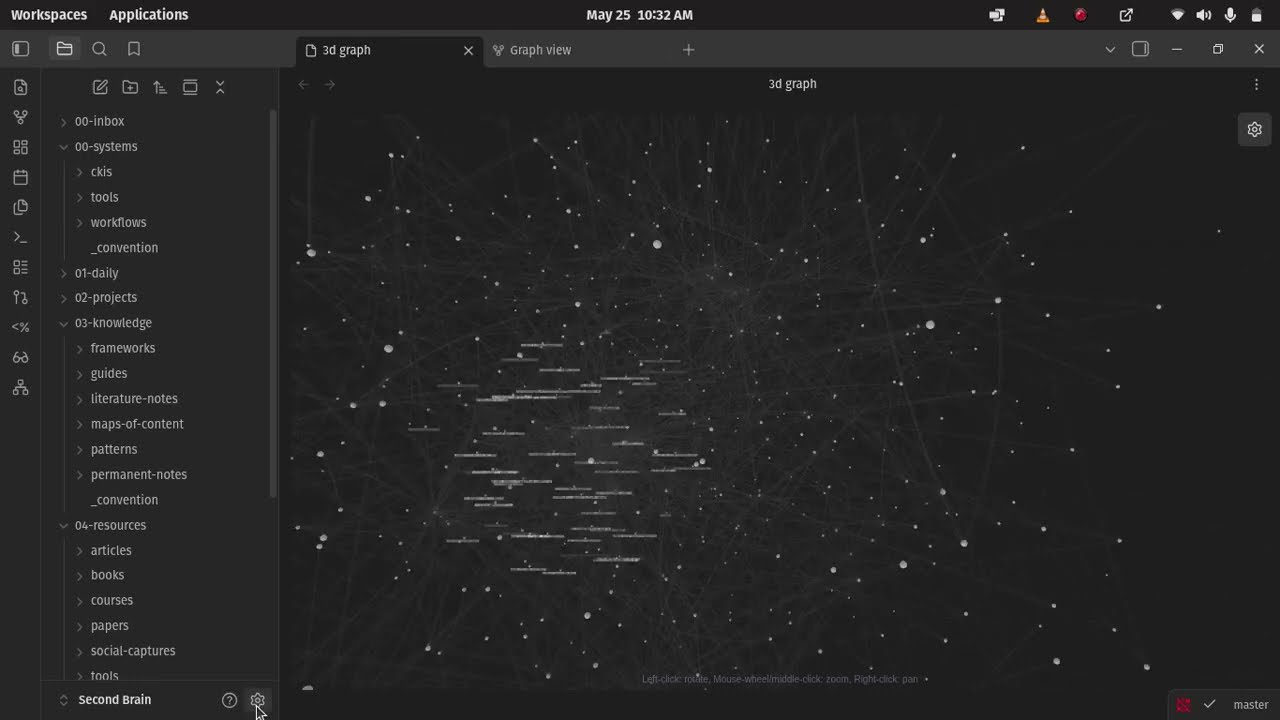
Task: Switch to the Graph view tab
Action: [540, 50]
